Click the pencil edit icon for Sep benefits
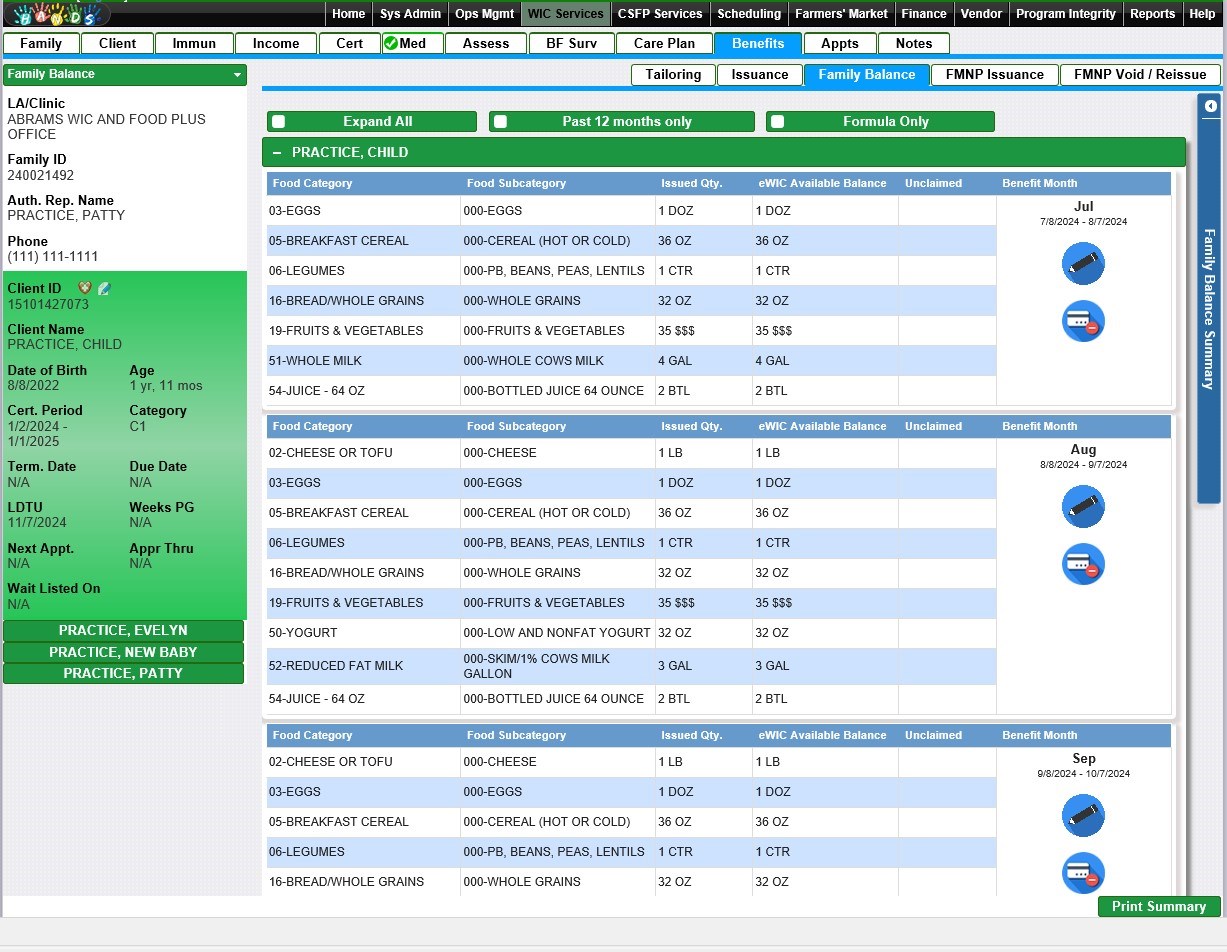 [x=1083, y=816]
